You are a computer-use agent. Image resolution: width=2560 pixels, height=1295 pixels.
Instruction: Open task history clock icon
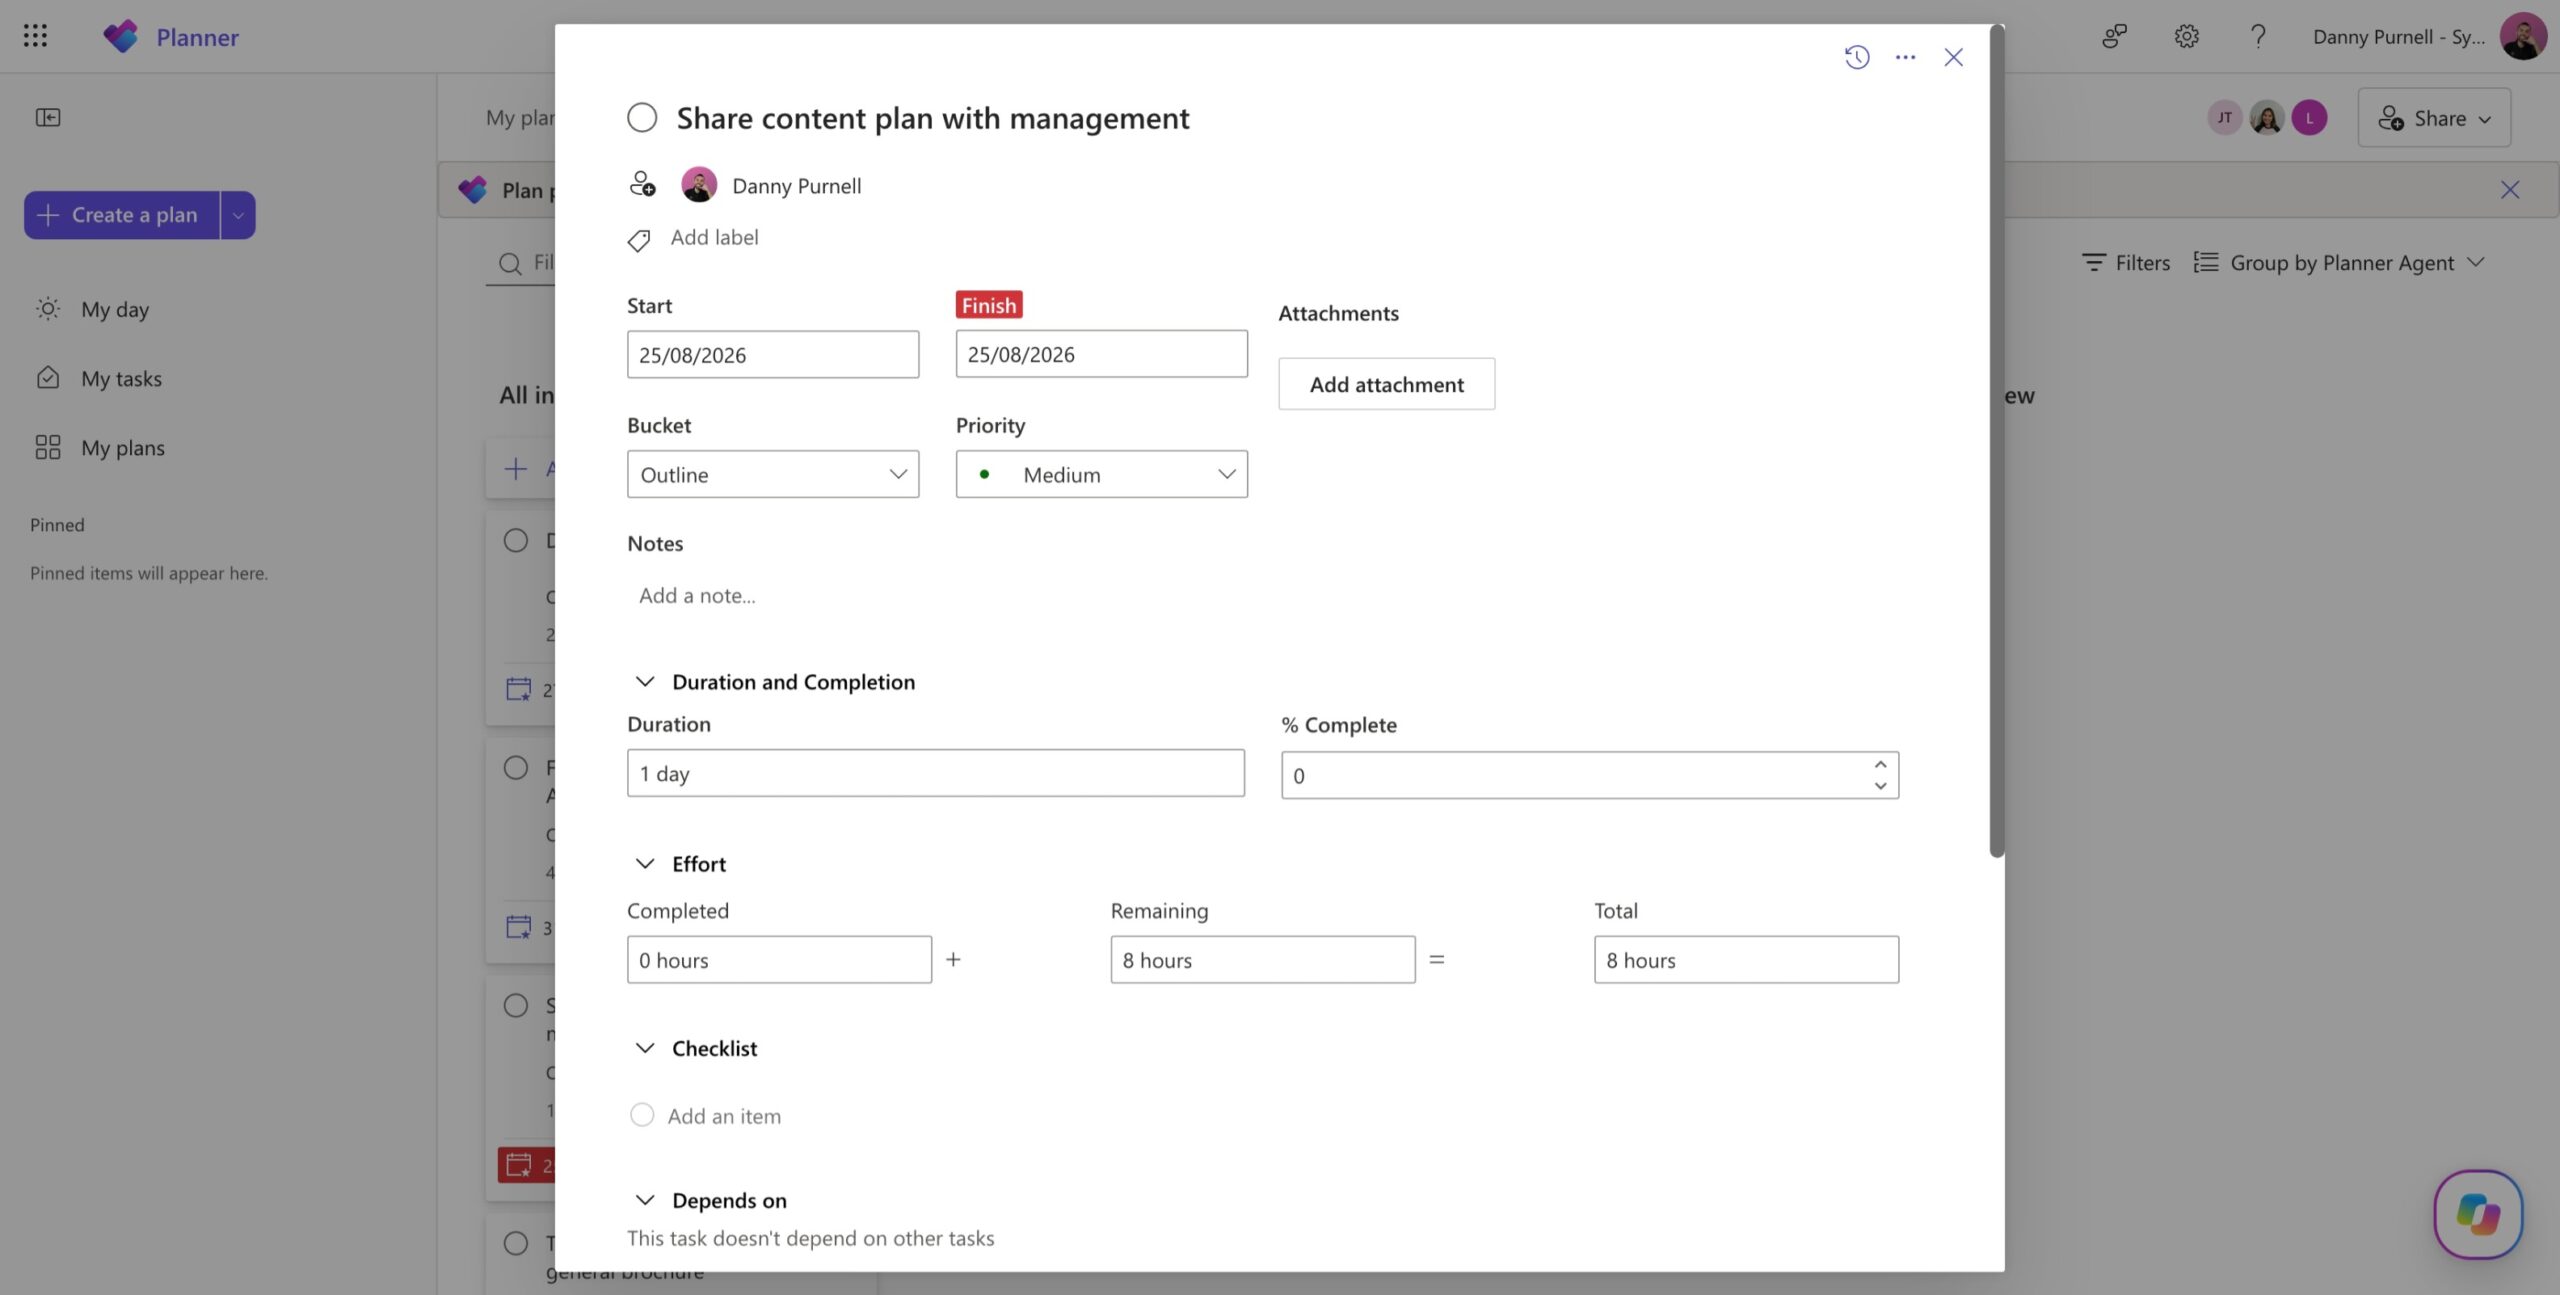click(x=1857, y=57)
